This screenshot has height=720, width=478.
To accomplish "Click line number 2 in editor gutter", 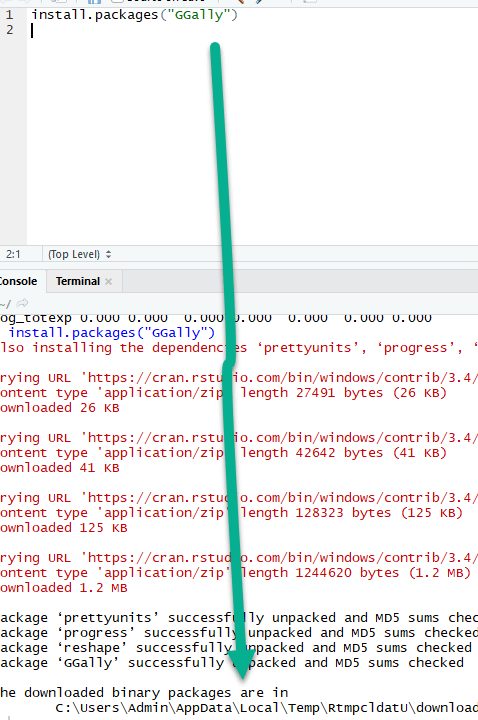I will 10,30.
